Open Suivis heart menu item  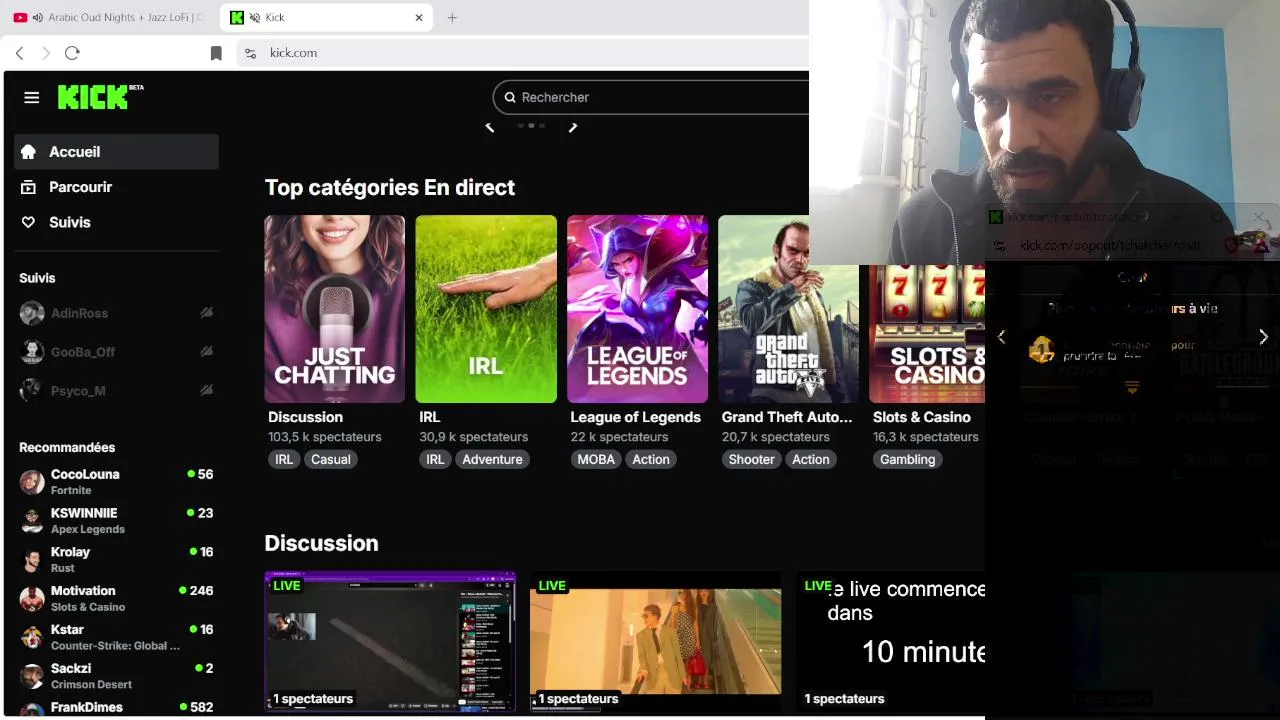(x=116, y=222)
